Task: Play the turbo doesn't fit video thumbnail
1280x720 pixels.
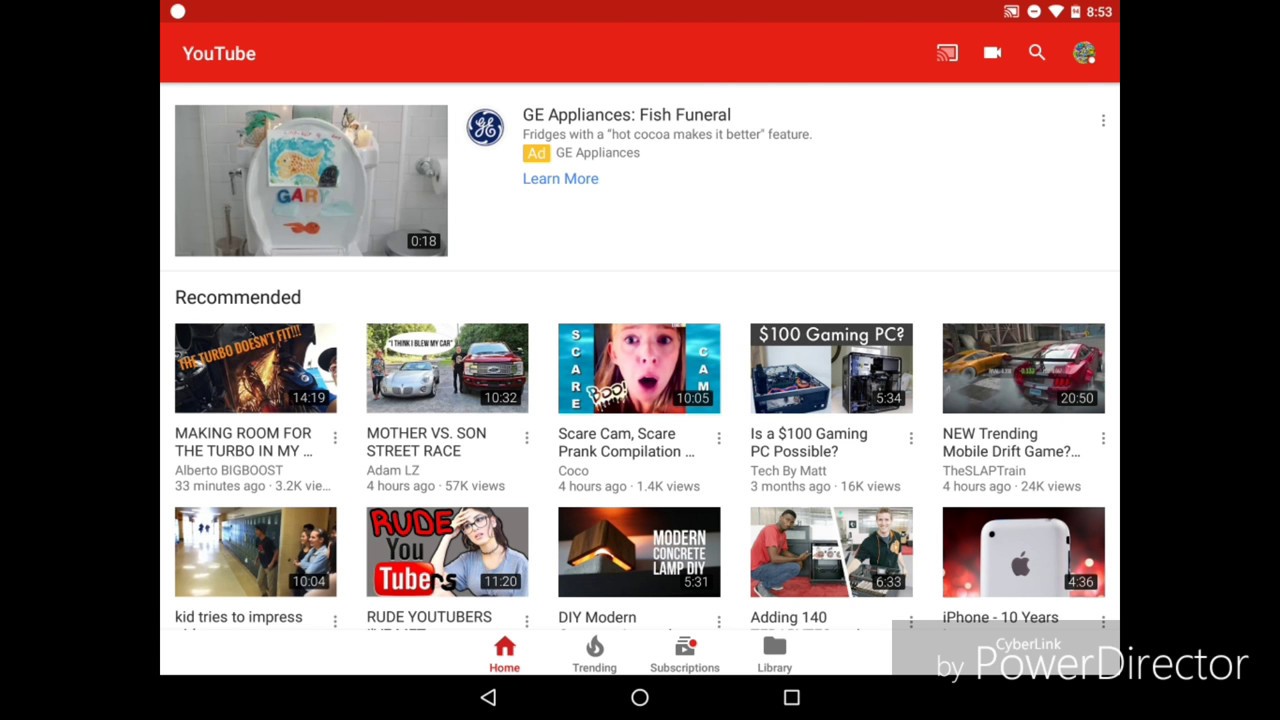Action: pyautogui.click(x=256, y=368)
